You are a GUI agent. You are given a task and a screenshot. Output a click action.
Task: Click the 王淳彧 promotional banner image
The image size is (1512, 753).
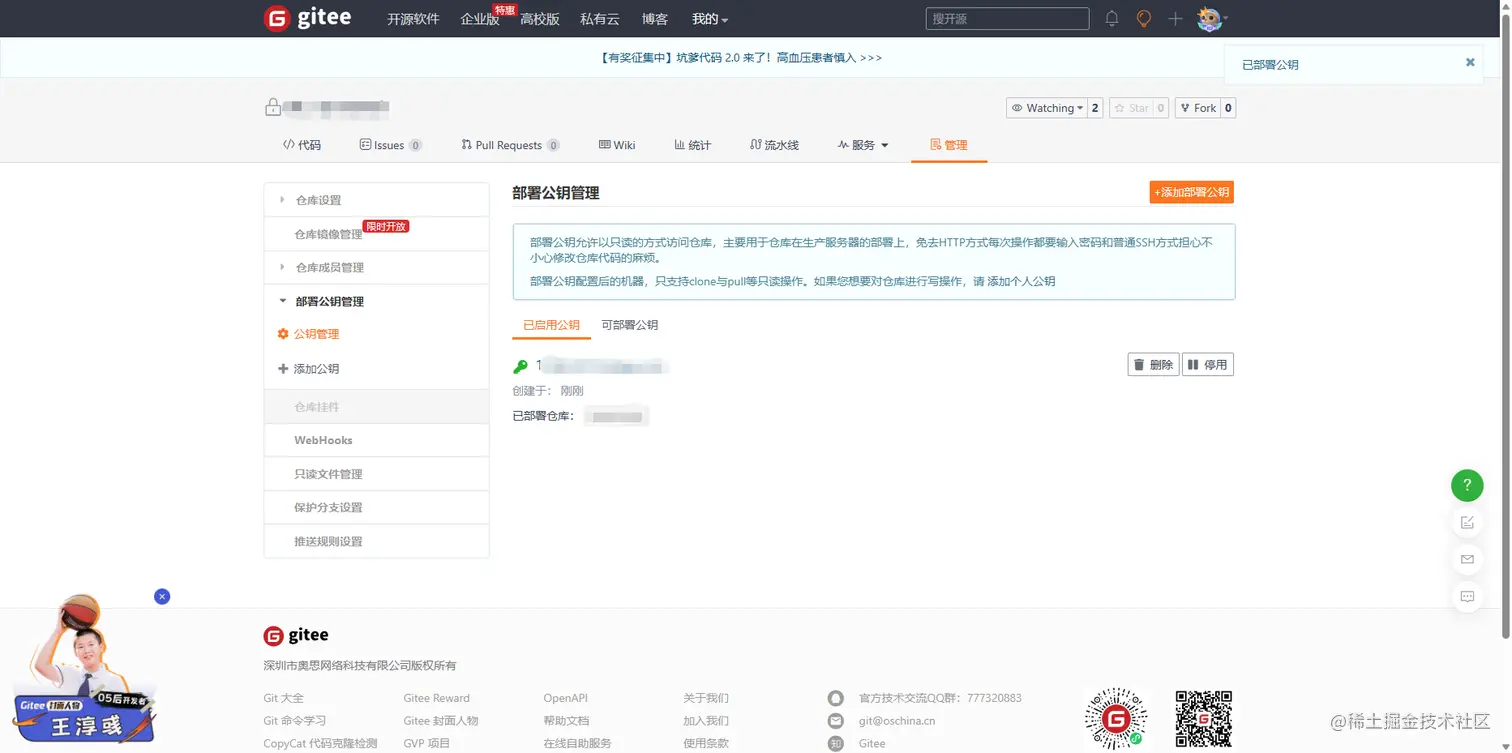tap(84, 670)
